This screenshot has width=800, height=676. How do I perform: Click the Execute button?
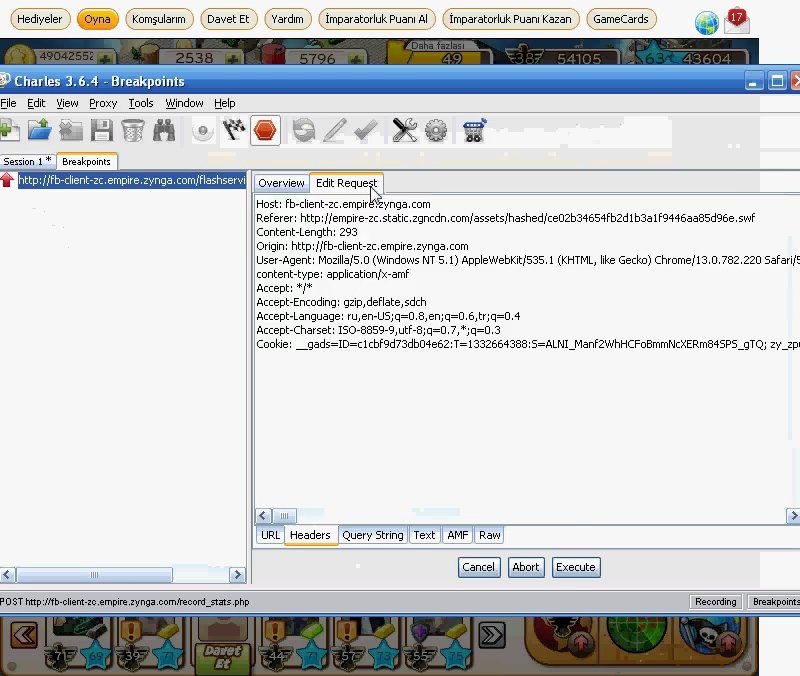coord(576,567)
